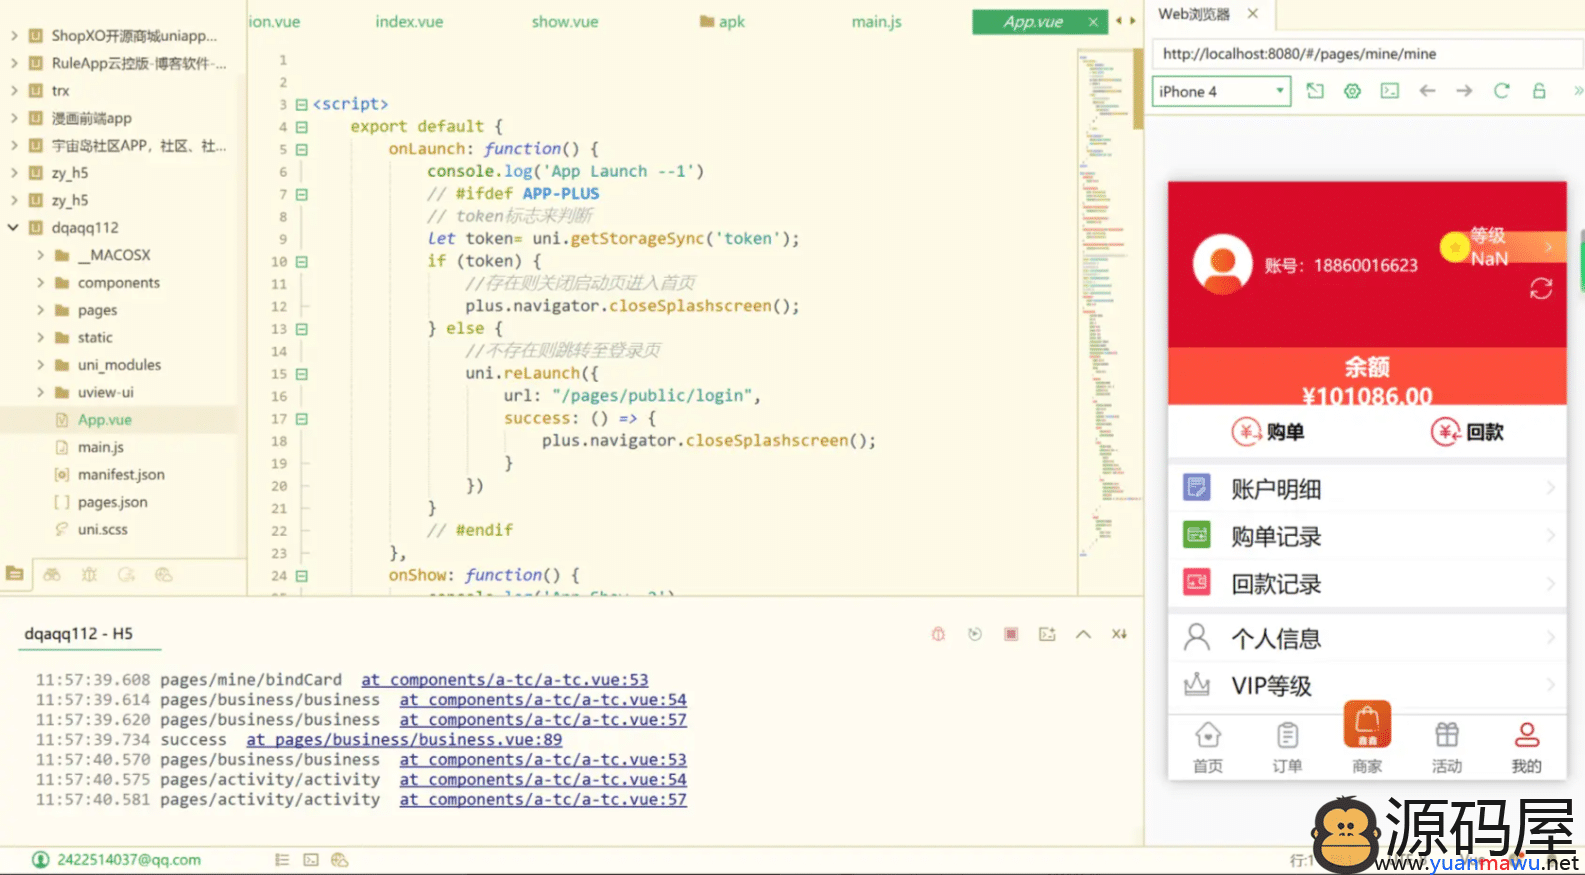Close the App.vue editor tab
This screenshot has width=1585, height=875.
pyautogui.click(x=1093, y=21)
